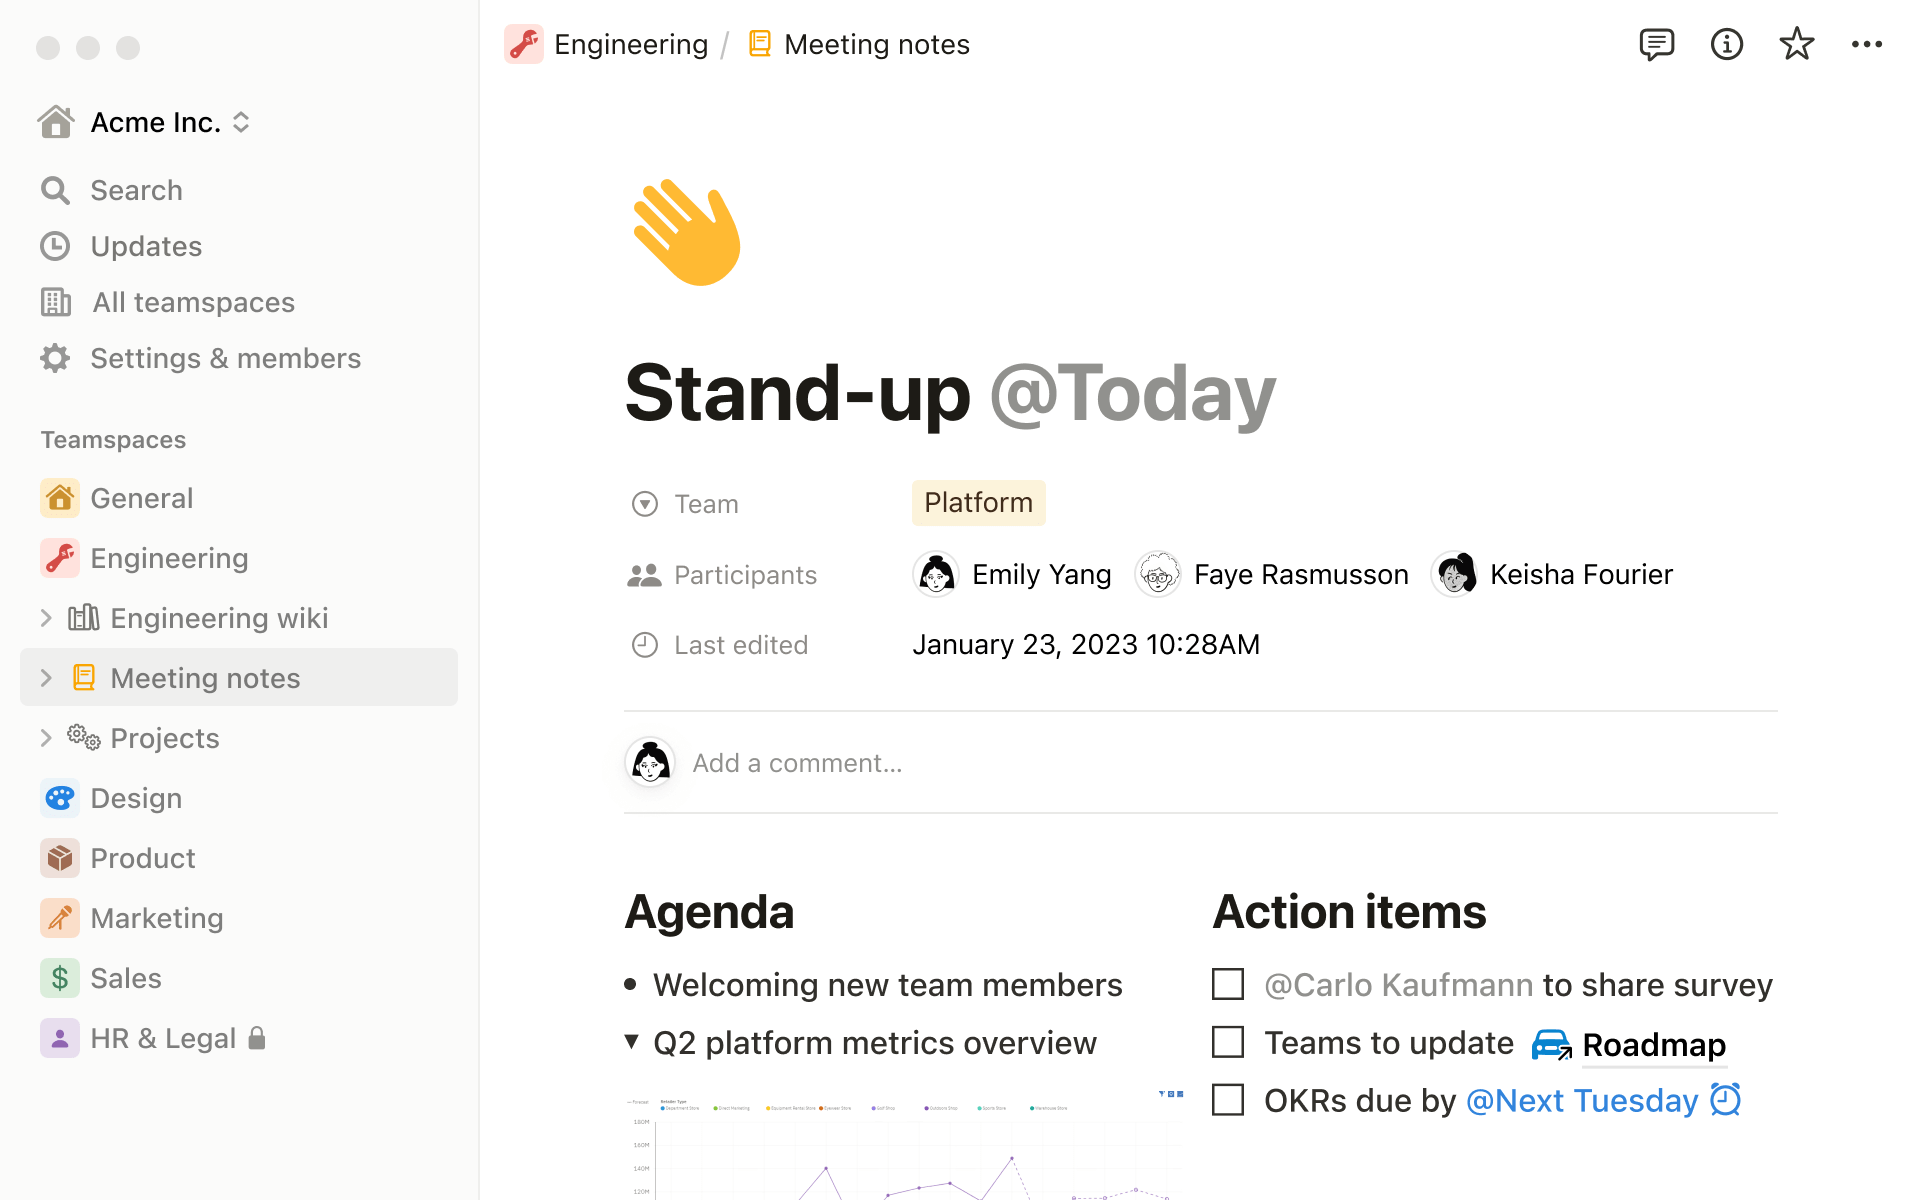This screenshot has height=1200, width=1920.
Task: Click the All teamspaces icon
Action: (x=55, y=301)
